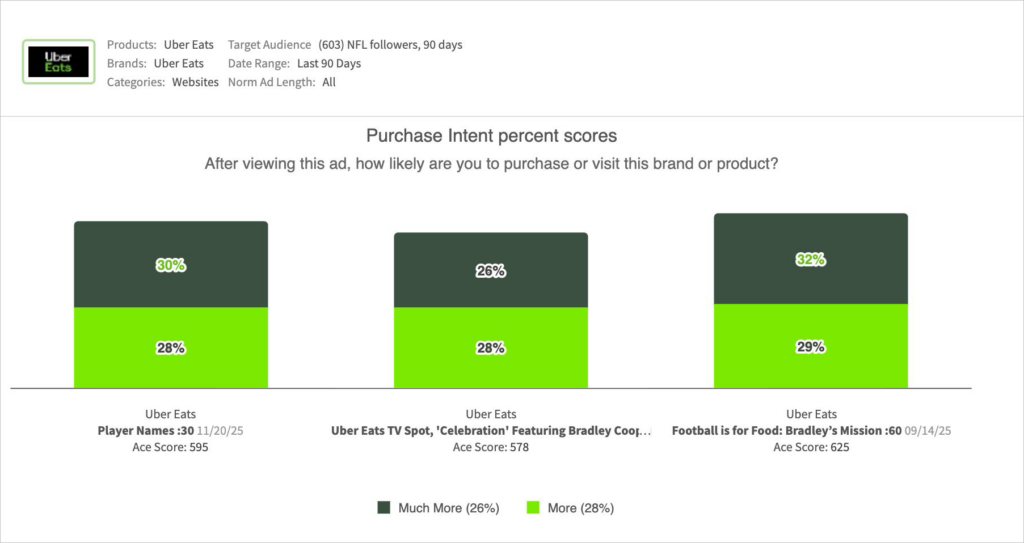Click the Purchase Intent percent scores title
Viewport: 1024px width, 543px height.
point(491,136)
